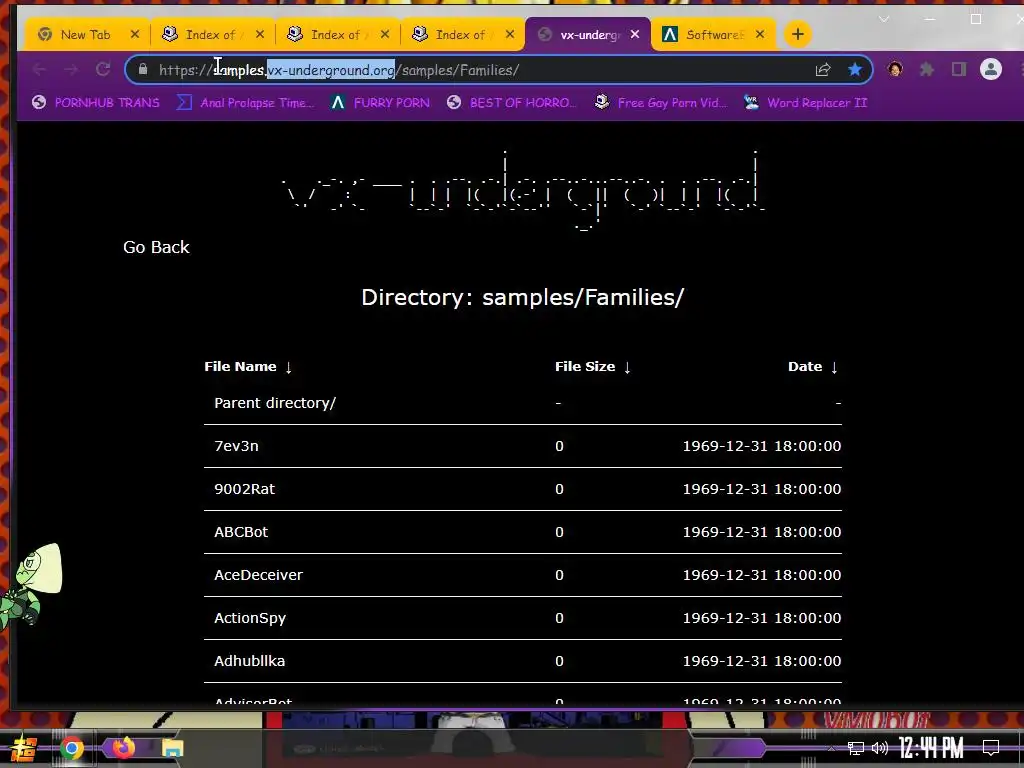This screenshot has width=1024, height=768.
Task: Open the 9002Rat folder
Action: 244,489
